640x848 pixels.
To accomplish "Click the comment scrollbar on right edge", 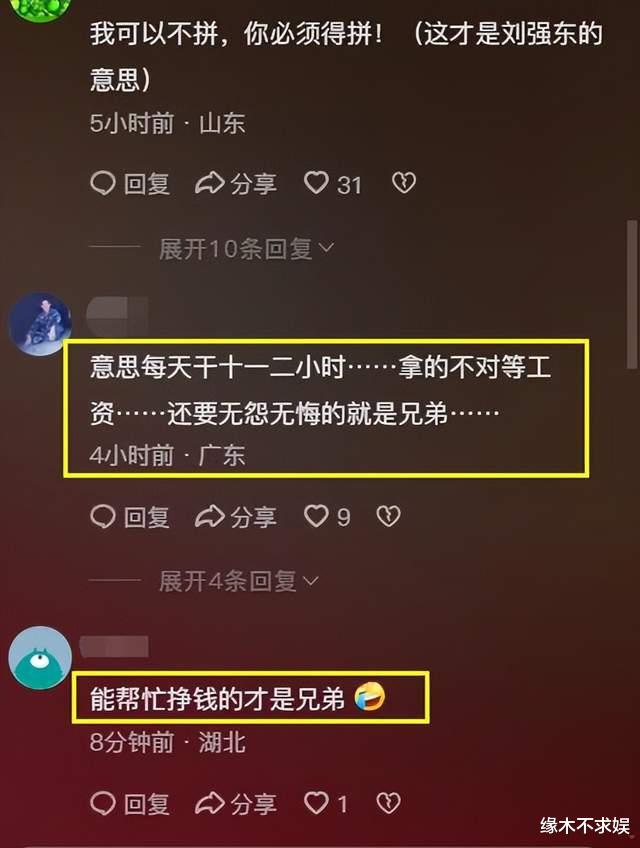I will (631, 295).
